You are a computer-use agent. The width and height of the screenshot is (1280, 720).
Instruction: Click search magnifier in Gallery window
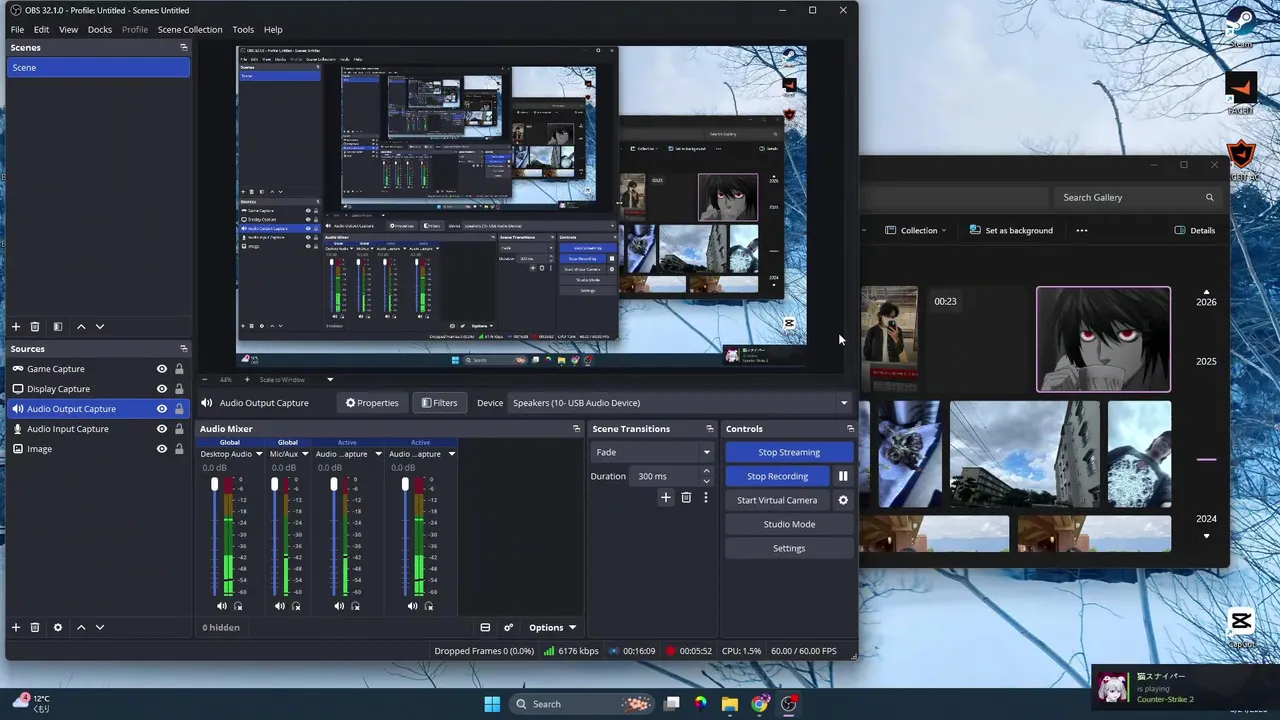tap(1210, 198)
